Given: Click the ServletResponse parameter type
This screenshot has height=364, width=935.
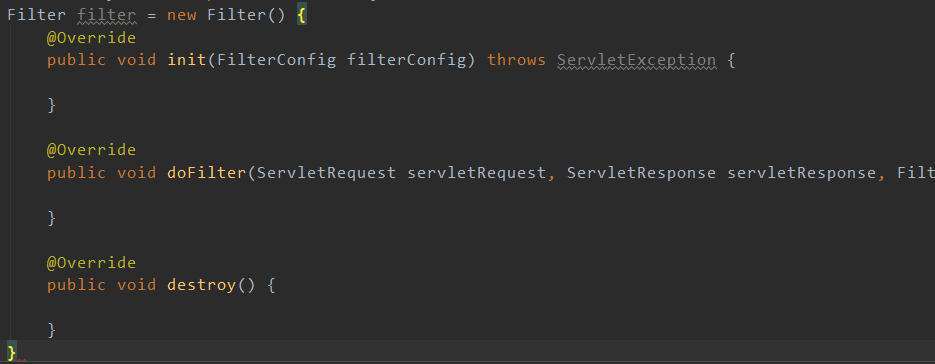Looking at the screenshot, I should tap(641, 173).
